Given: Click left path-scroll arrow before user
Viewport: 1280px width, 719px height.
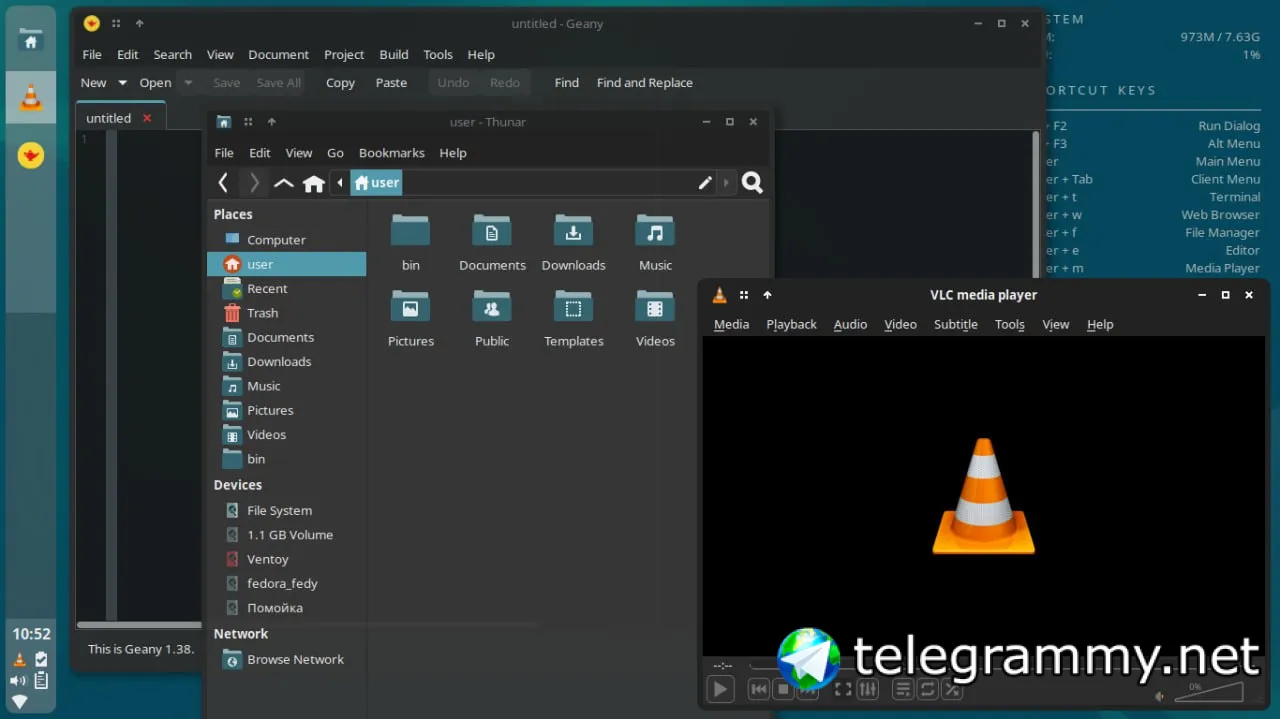Looking at the screenshot, I should pos(340,182).
